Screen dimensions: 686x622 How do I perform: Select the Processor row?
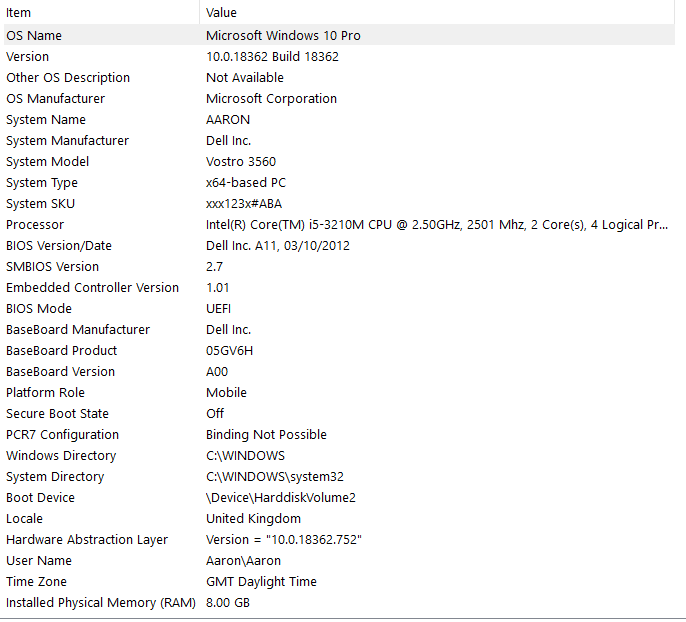pos(35,225)
